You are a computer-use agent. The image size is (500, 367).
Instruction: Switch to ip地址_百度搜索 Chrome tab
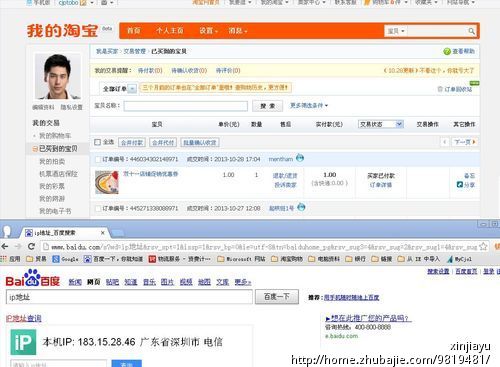[x=65, y=233]
